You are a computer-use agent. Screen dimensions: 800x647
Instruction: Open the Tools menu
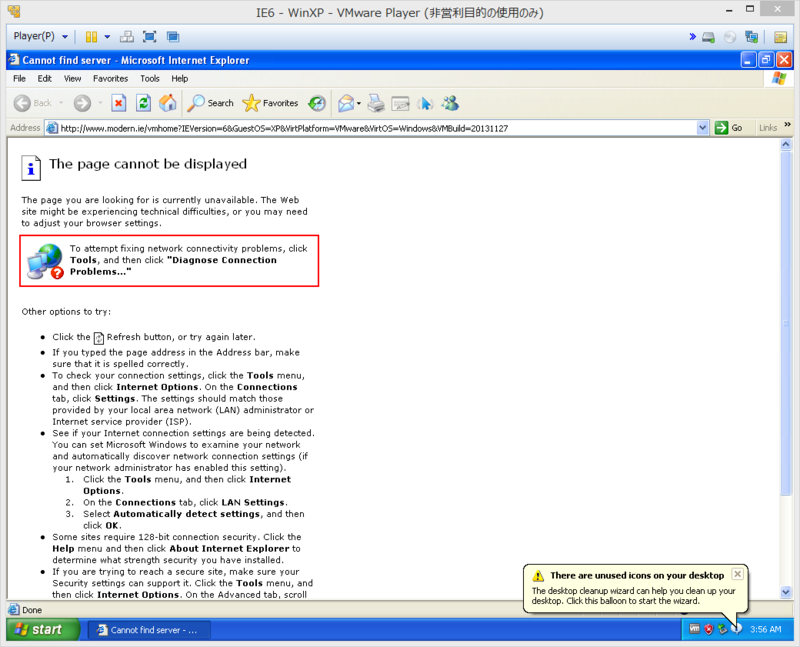pyautogui.click(x=150, y=79)
